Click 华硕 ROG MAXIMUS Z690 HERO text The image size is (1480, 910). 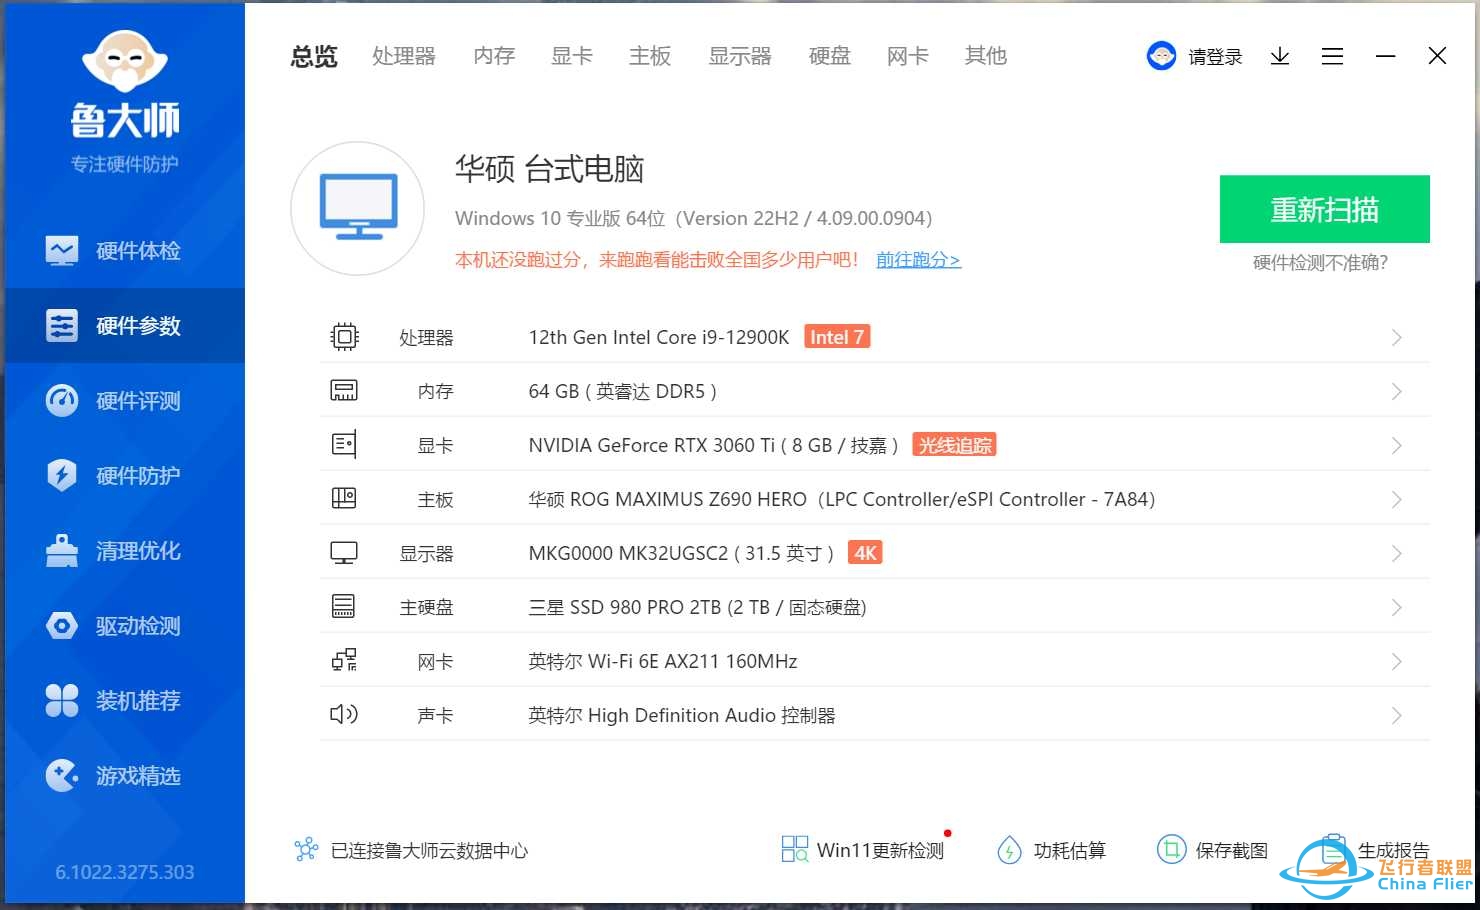[x=667, y=500]
